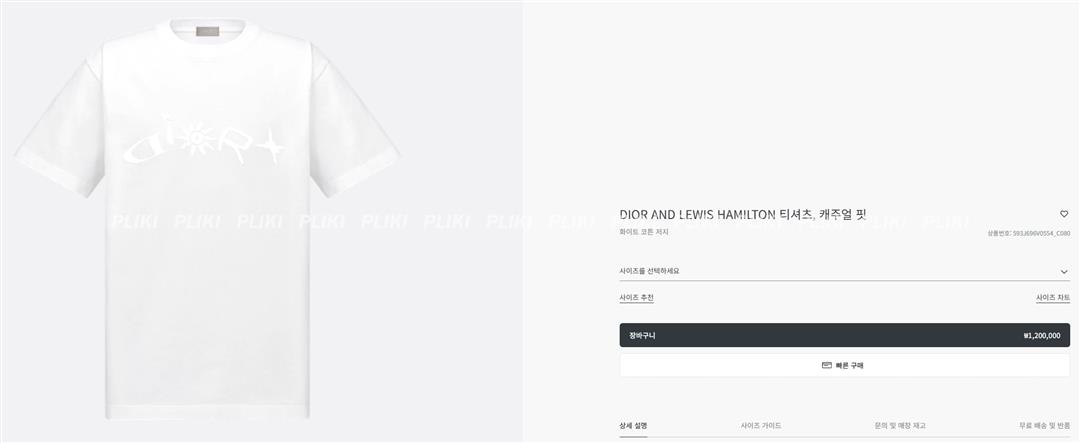Open the 사이즈 추천 size recommendation link
This screenshot has height=443, width=1080.
[x=636, y=298]
